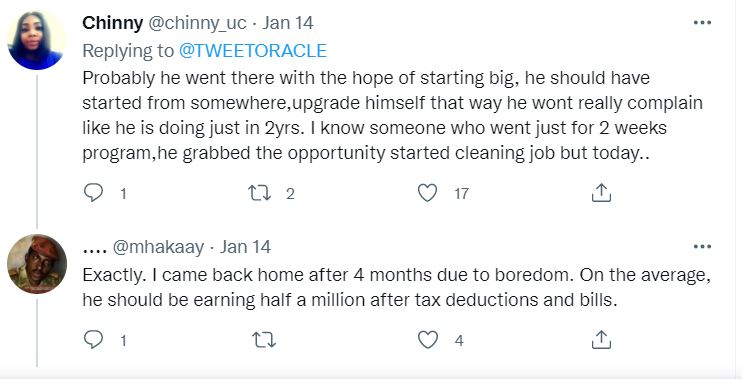Open more options menu on @mhakaay's tweet
The width and height of the screenshot is (742, 379).
[702, 247]
